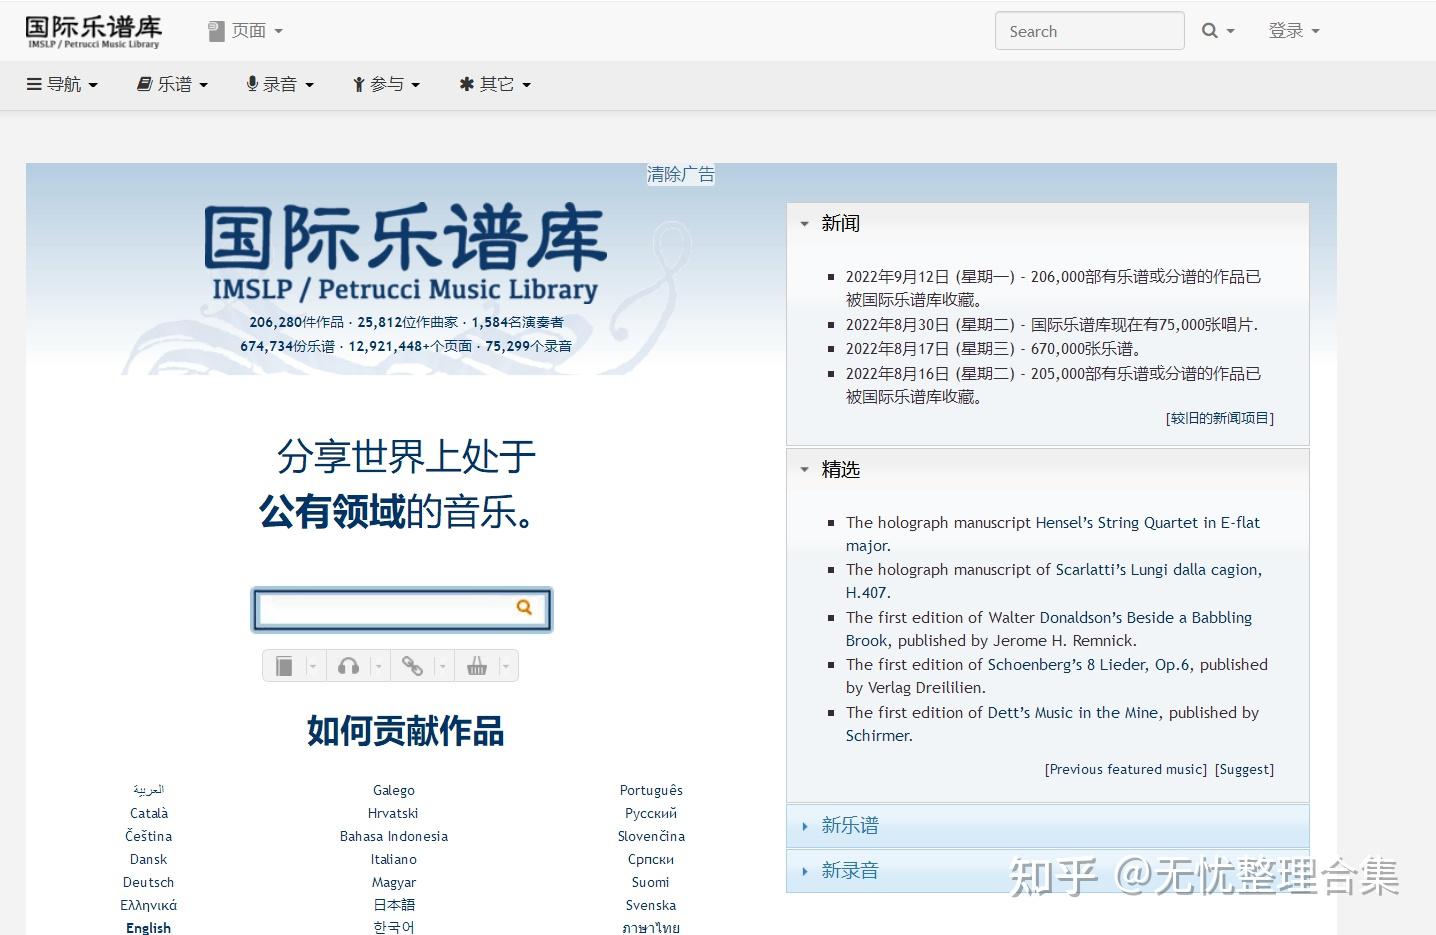Click the book scores search icon
This screenshot has height=935, width=1436.
point(284,666)
